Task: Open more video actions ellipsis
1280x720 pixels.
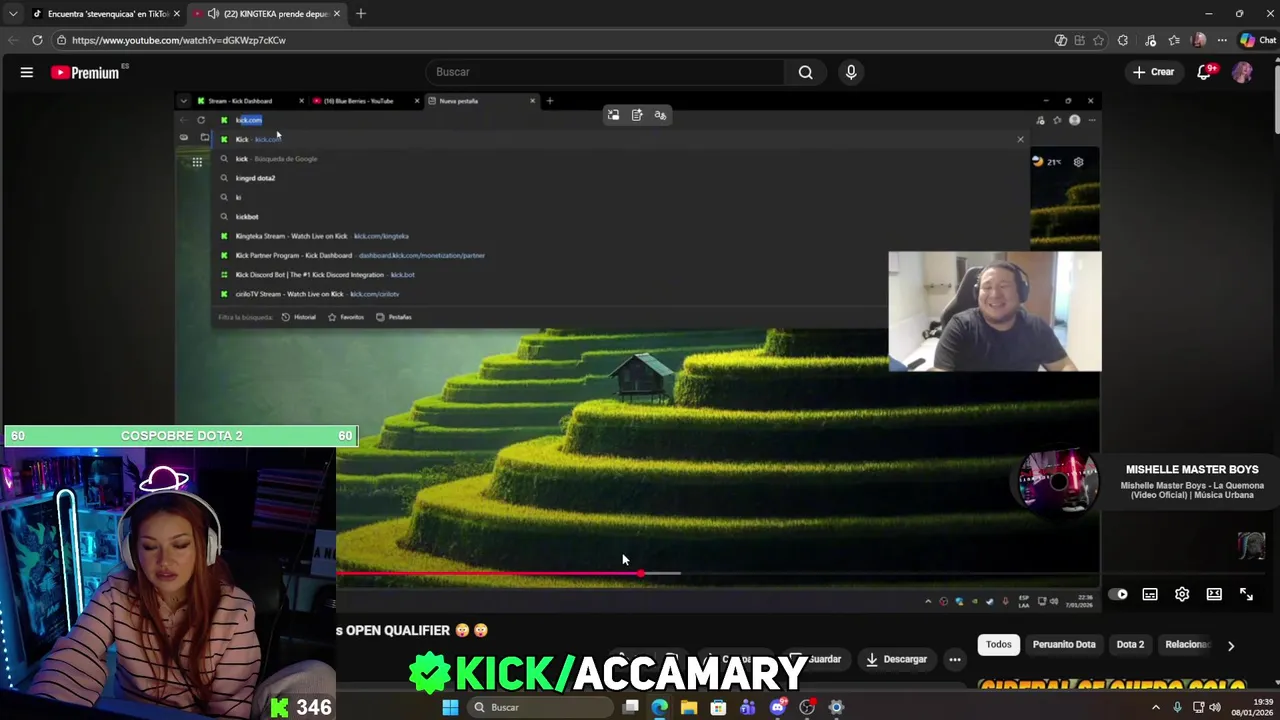Action: [955, 659]
